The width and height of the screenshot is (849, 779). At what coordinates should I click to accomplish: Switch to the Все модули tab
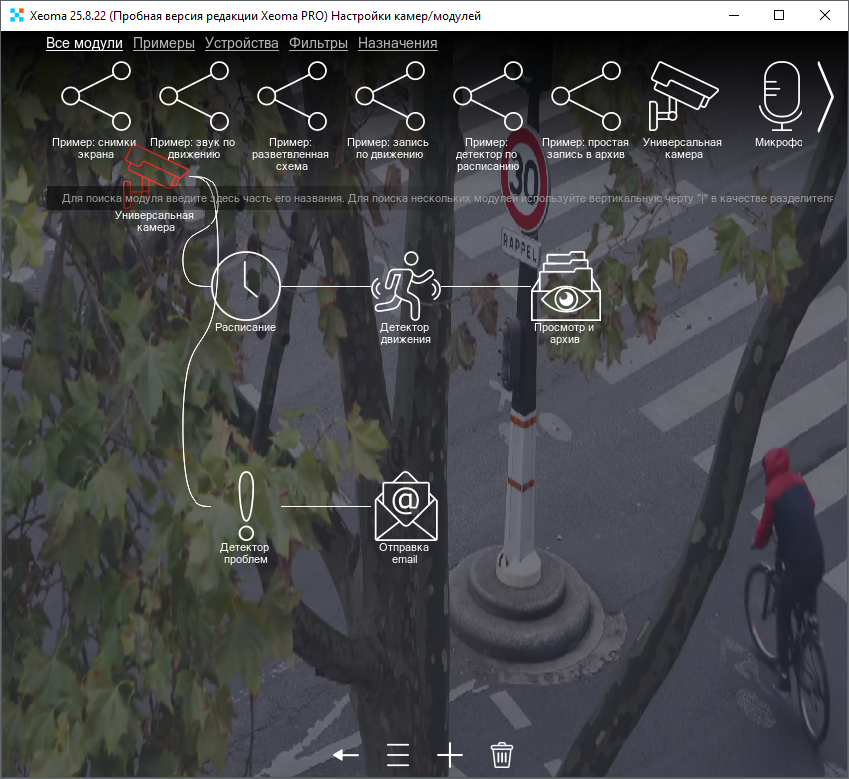(x=84, y=43)
